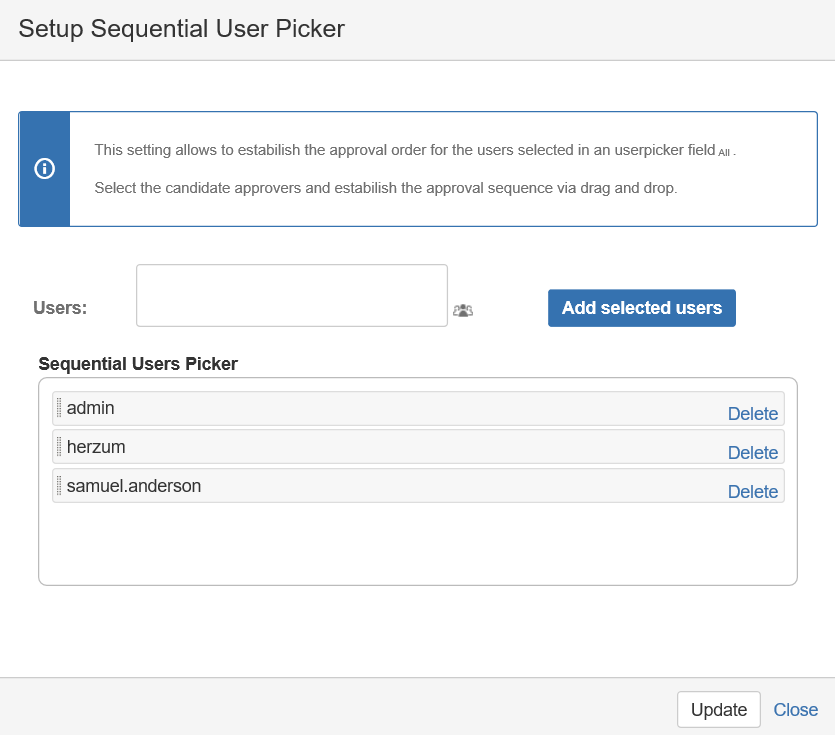Viewport: 835px width, 735px height.
Task: Click the info icon in the blue banner
Action: coord(44,169)
